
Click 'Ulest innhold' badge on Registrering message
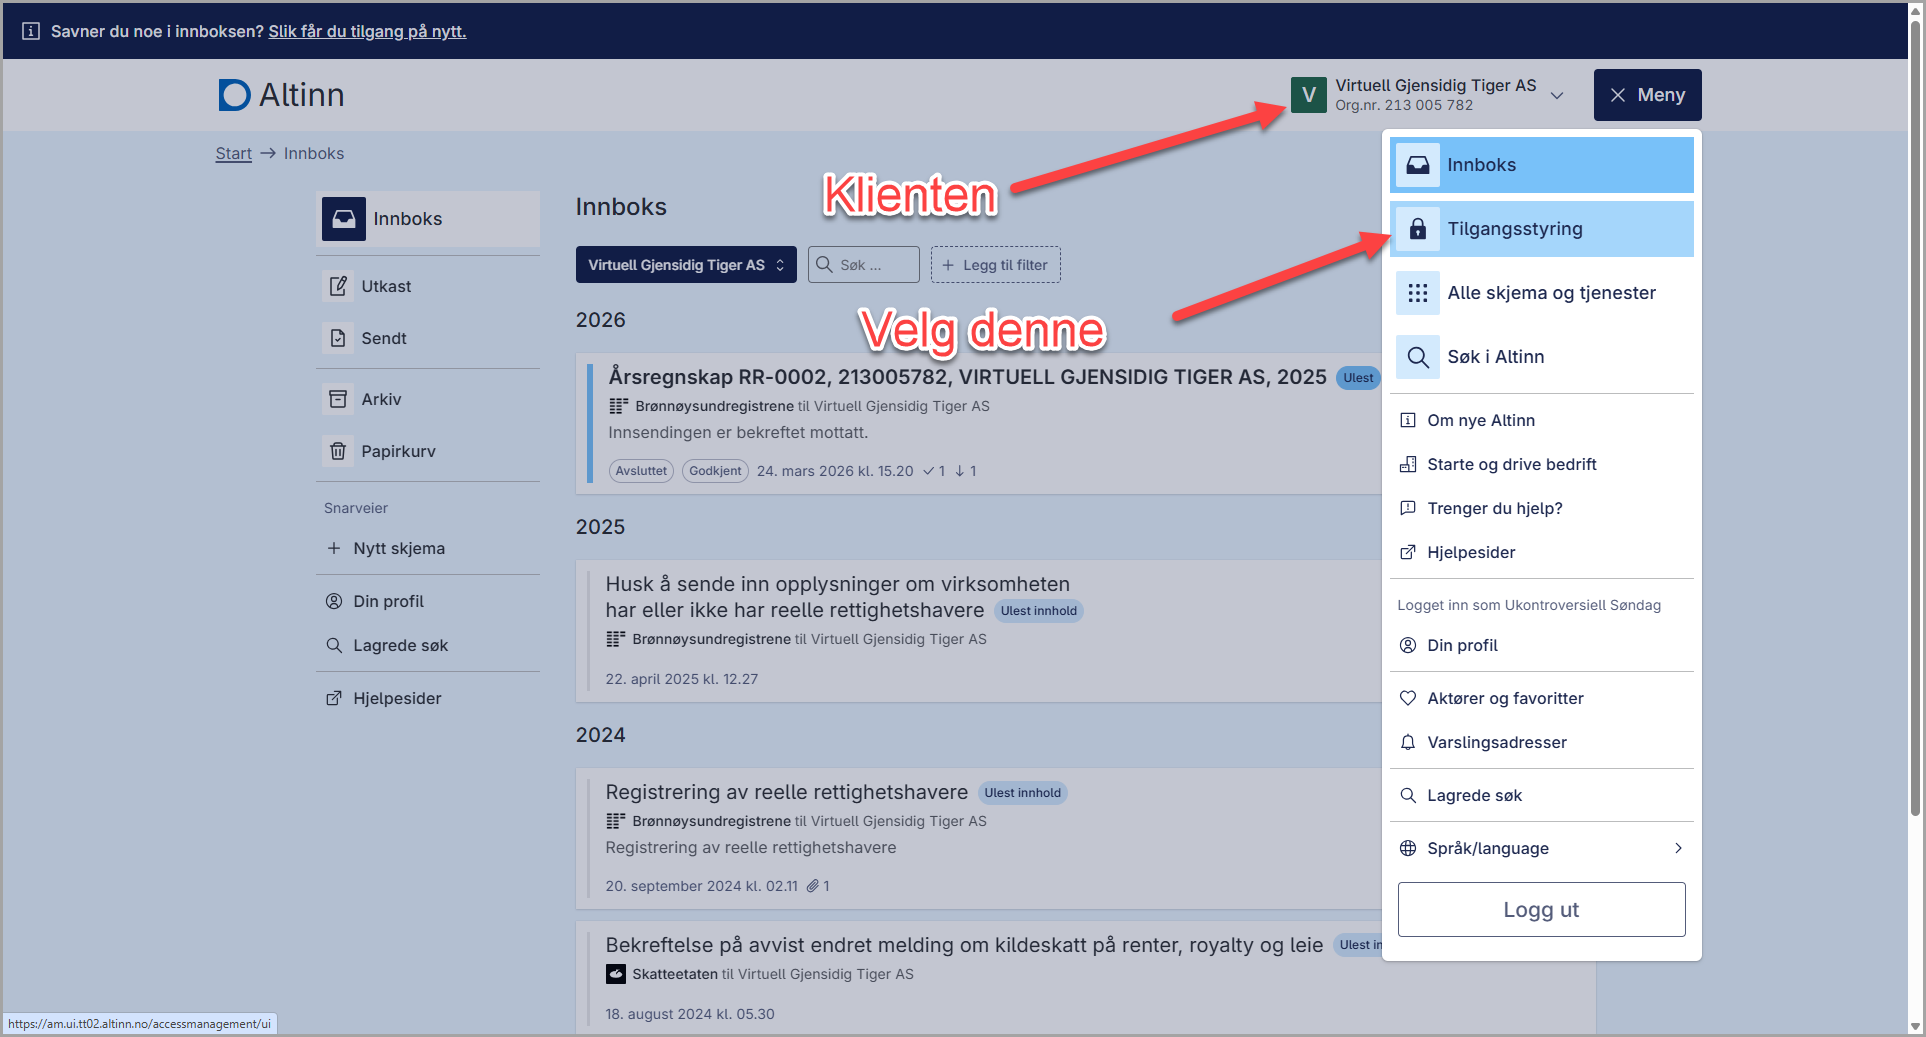pyautogui.click(x=1022, y=793)
